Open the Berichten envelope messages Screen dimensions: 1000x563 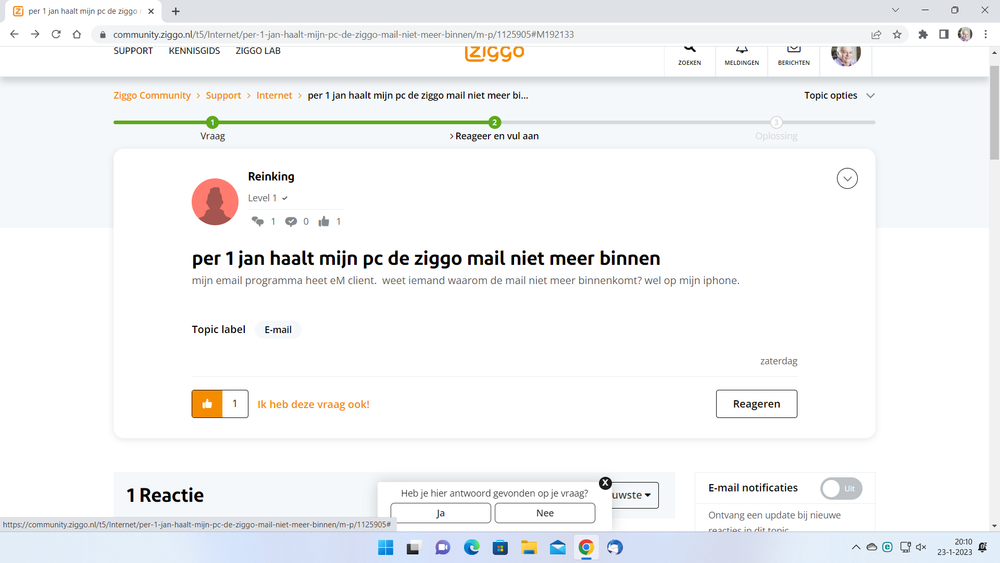point(793,55)
